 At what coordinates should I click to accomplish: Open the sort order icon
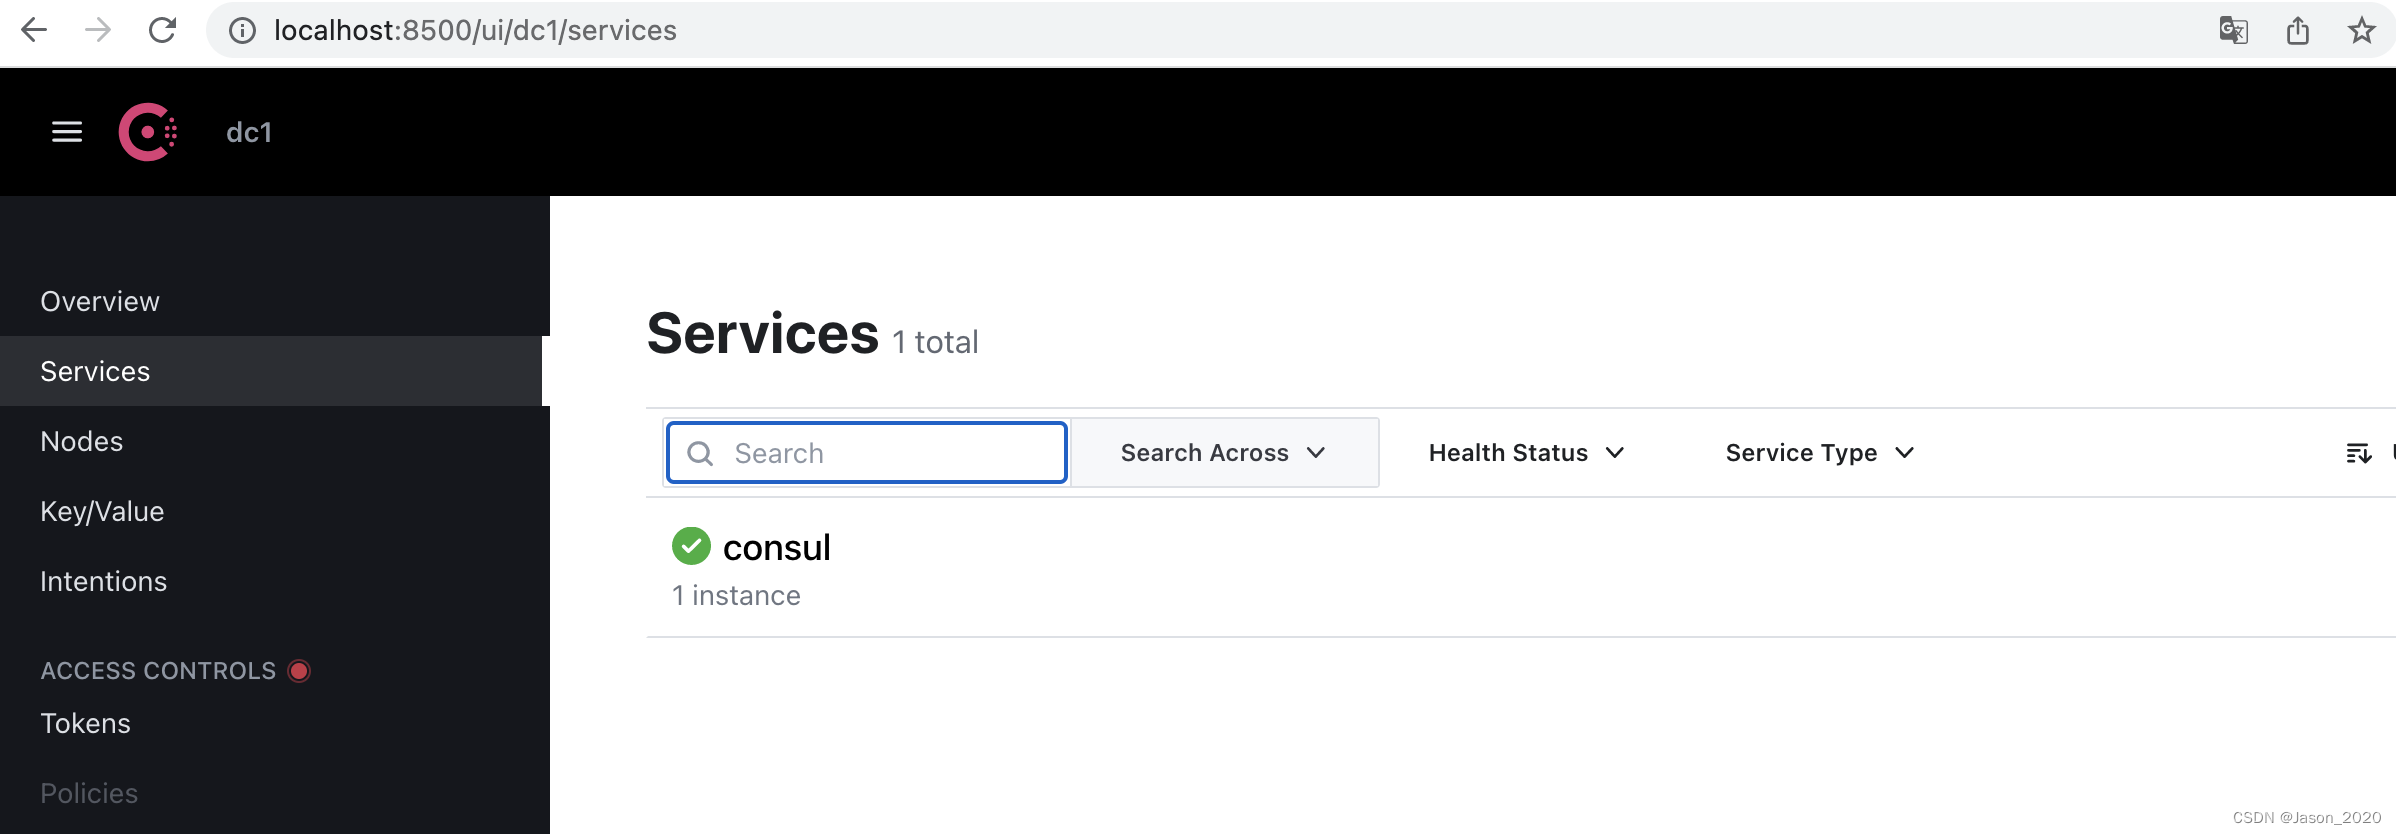(x=2358, y=453)
